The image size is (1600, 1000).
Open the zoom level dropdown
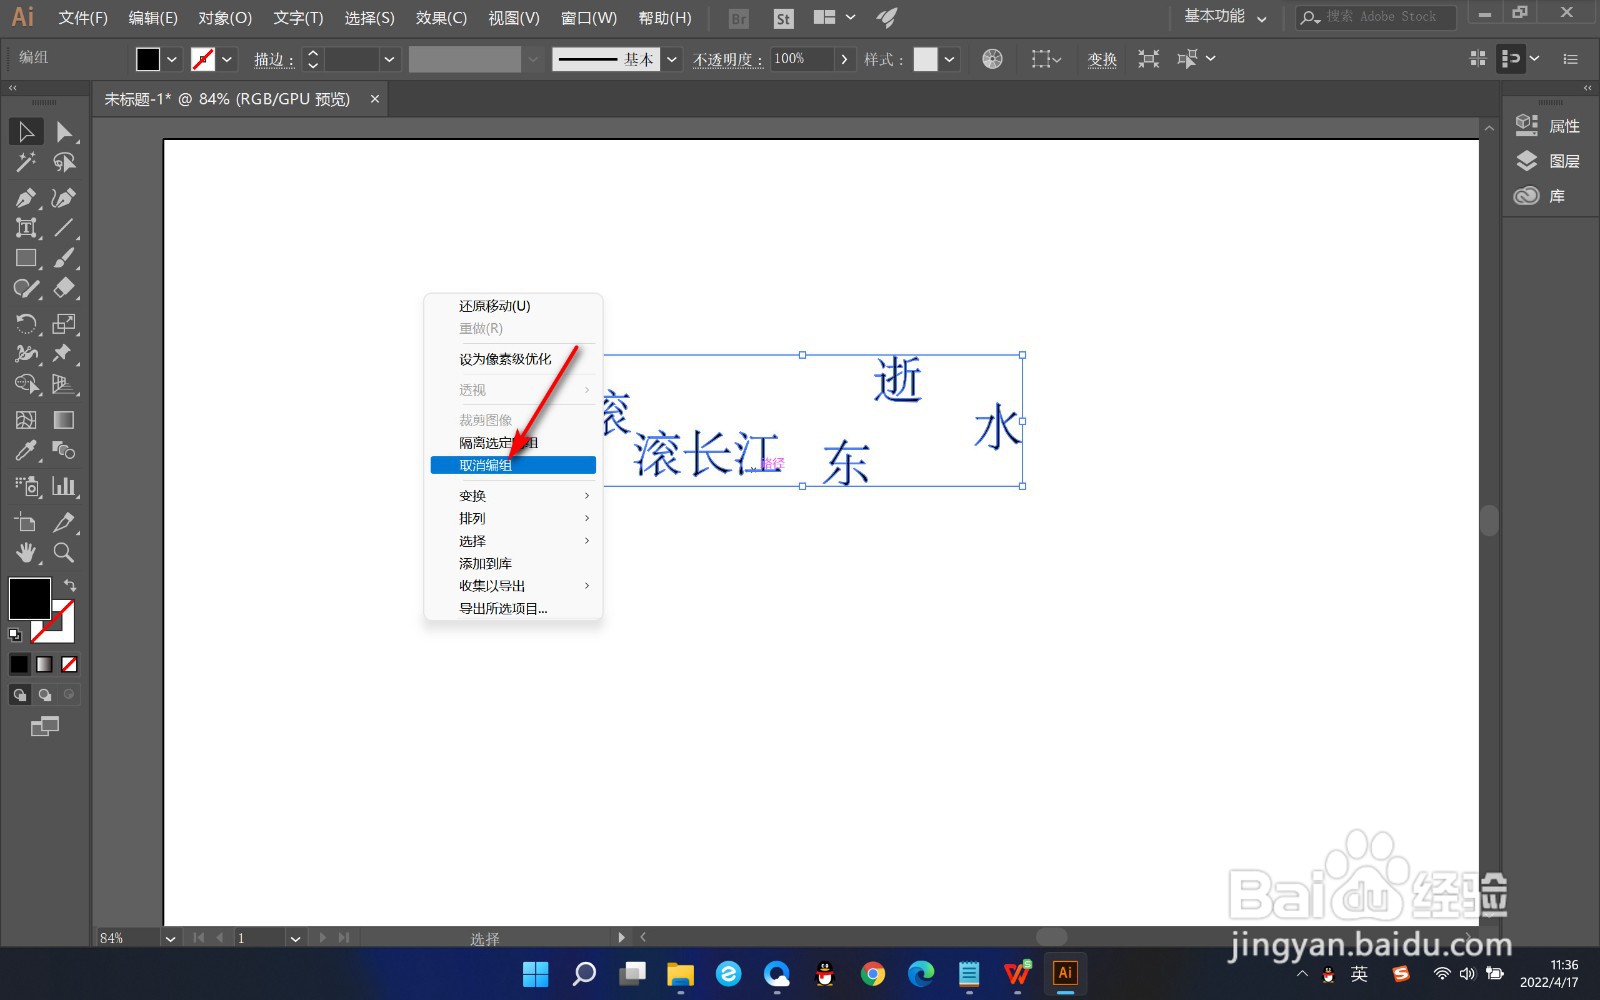(x=170, y=938)
